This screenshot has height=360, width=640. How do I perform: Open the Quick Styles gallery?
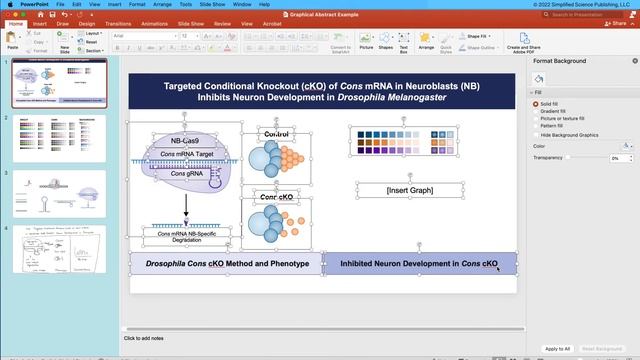(x=446, y=43)
